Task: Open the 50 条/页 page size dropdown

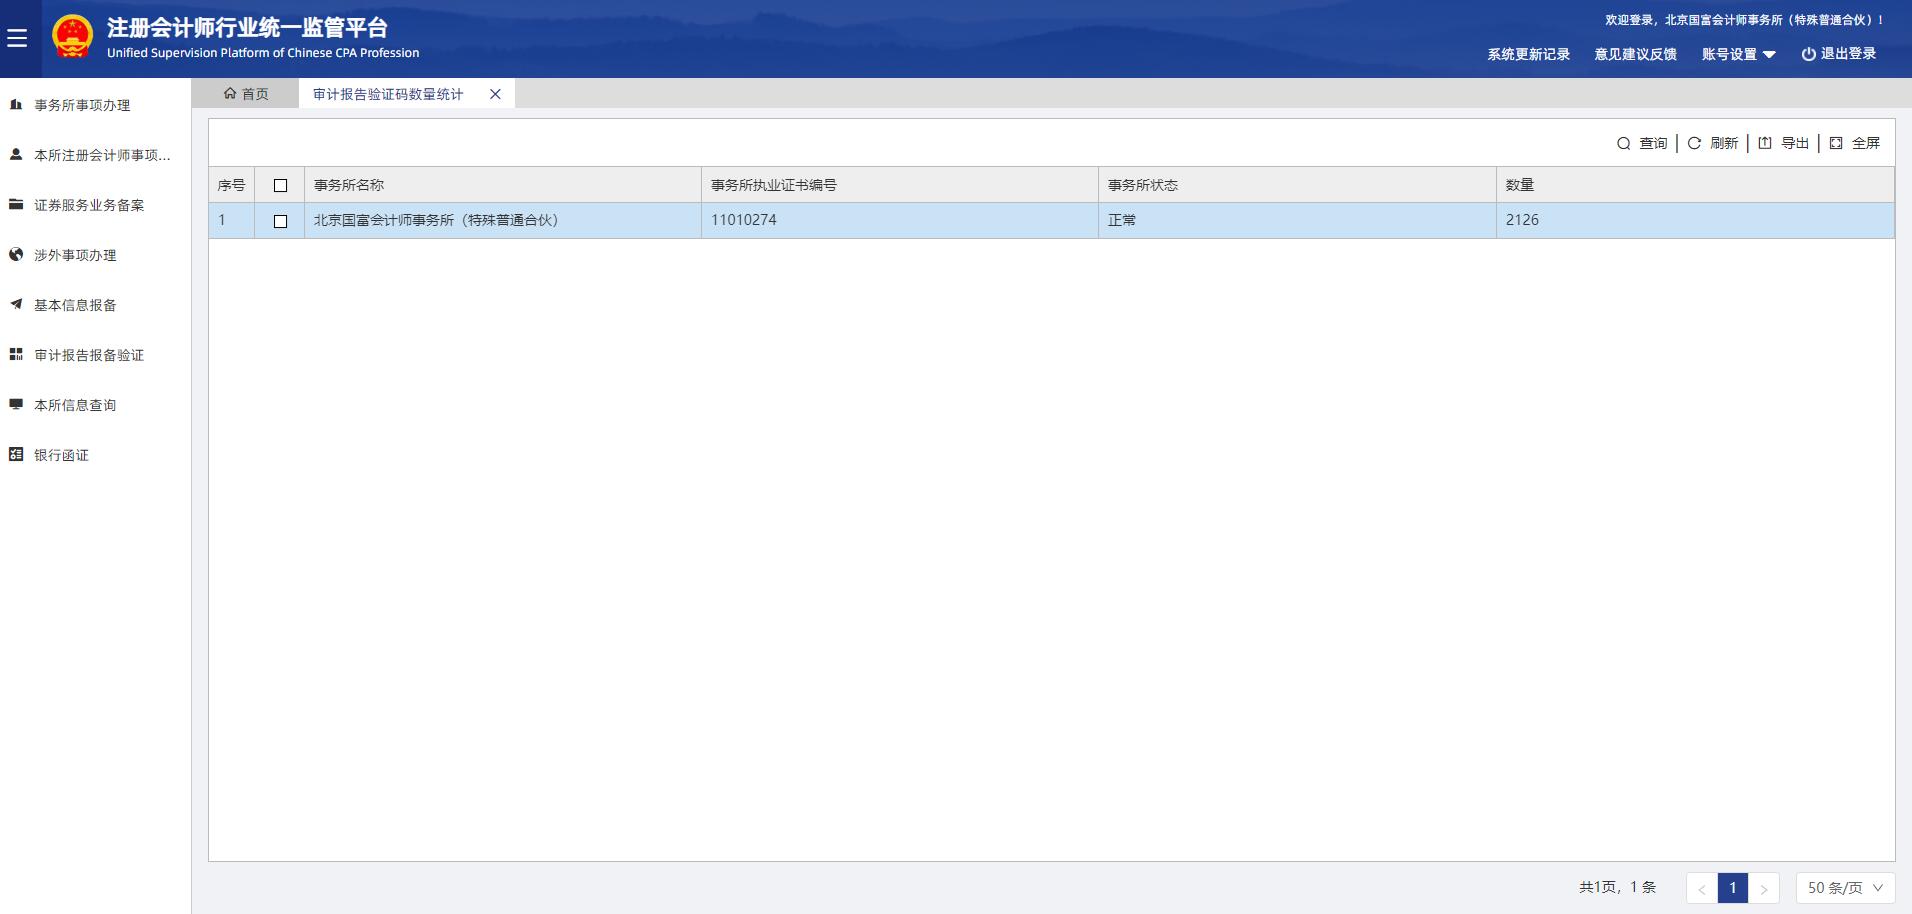Action: pos(1844,888)
